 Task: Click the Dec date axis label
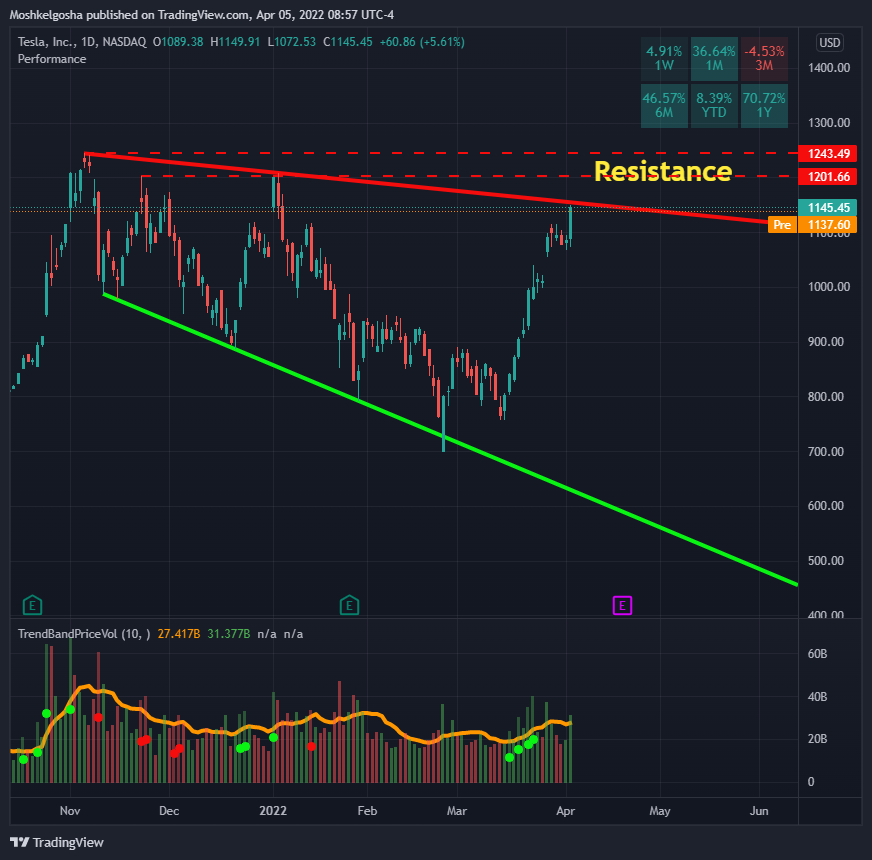(169, 811)
